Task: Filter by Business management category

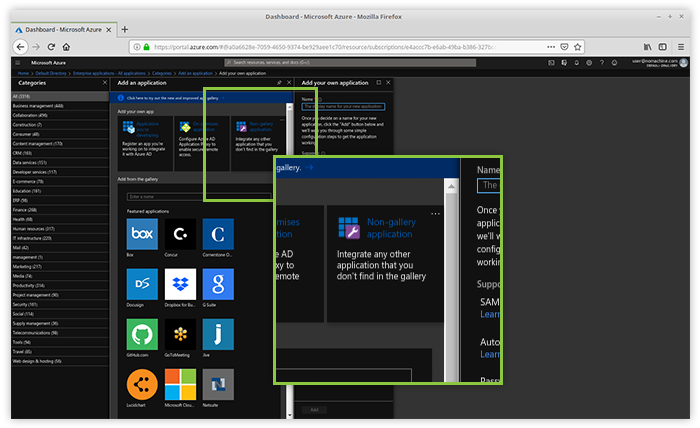Action: point(60,106)
